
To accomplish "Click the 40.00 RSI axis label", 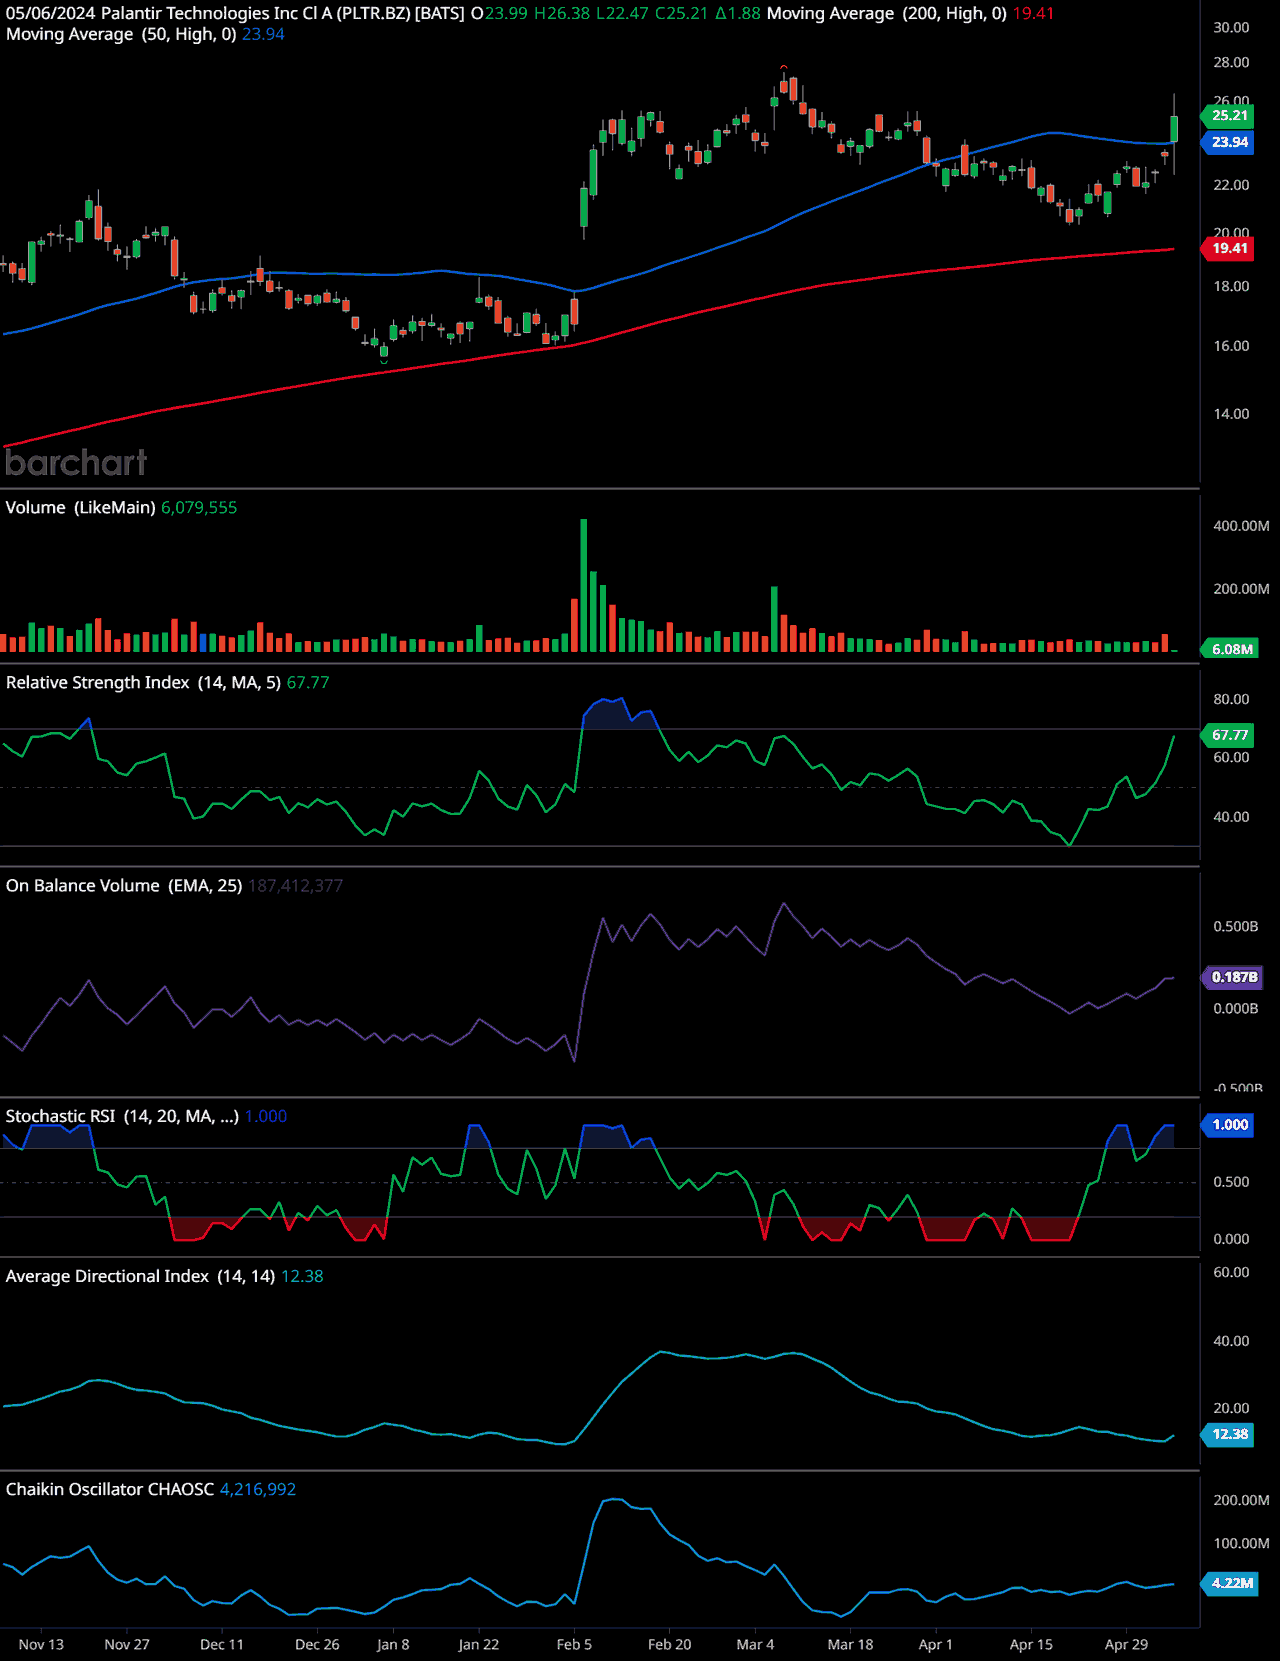I will pyautogui.click(x=1231, y=817).
